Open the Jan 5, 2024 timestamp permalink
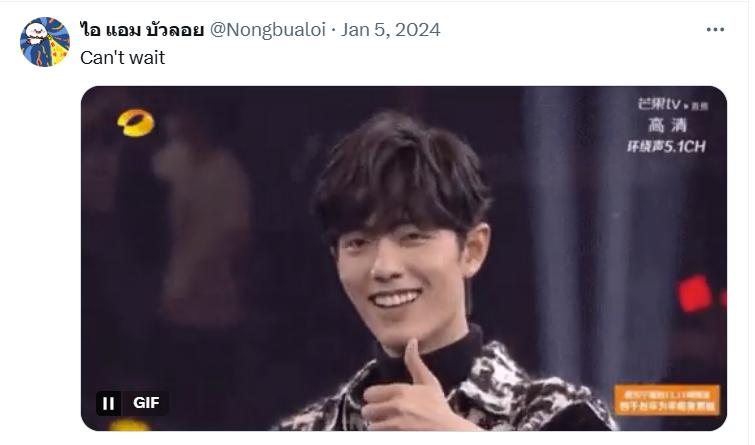 tap(391, 30)
